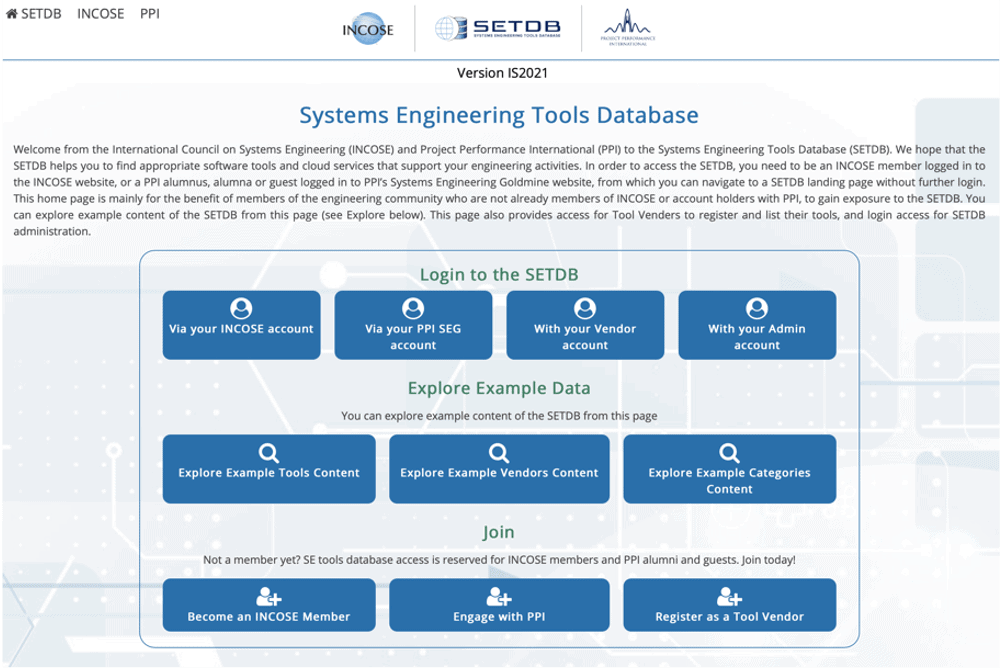Screen dimensions: 1005x672
Task: Open Engage with PPI
Action: [499, 605]
